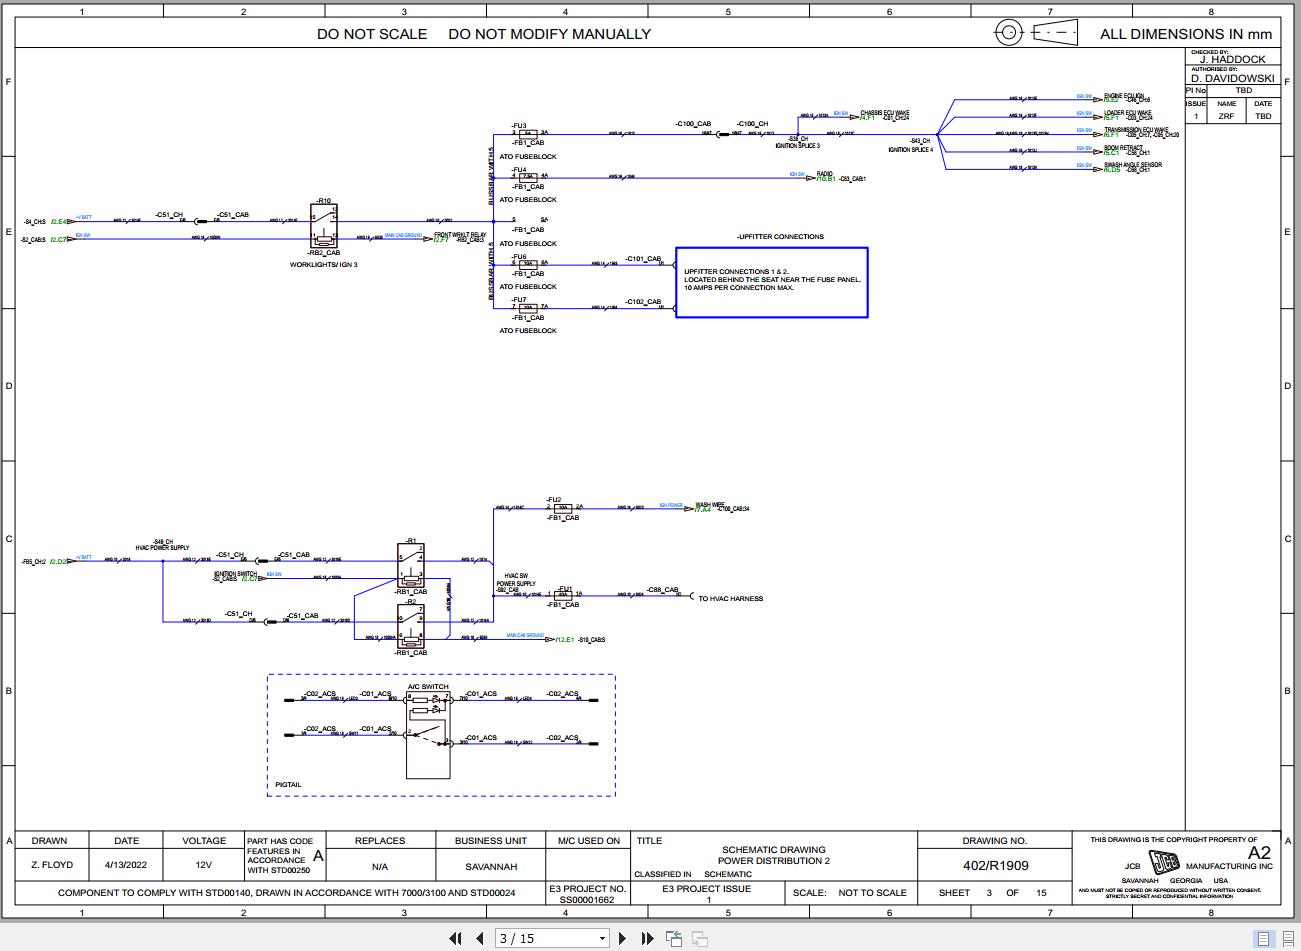Advance to the next page
Viewport: 1301px width, 951px height.
(622, 938)
